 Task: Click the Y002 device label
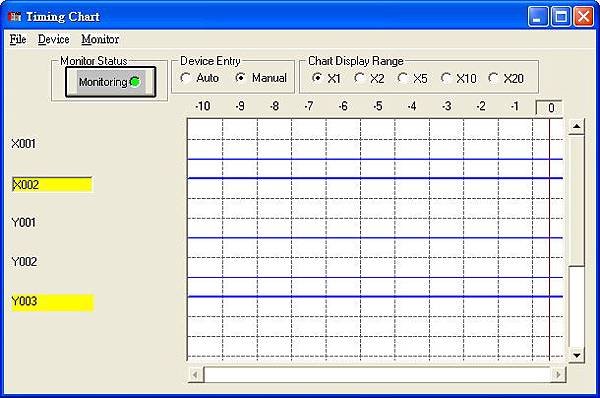click(24, 262)
